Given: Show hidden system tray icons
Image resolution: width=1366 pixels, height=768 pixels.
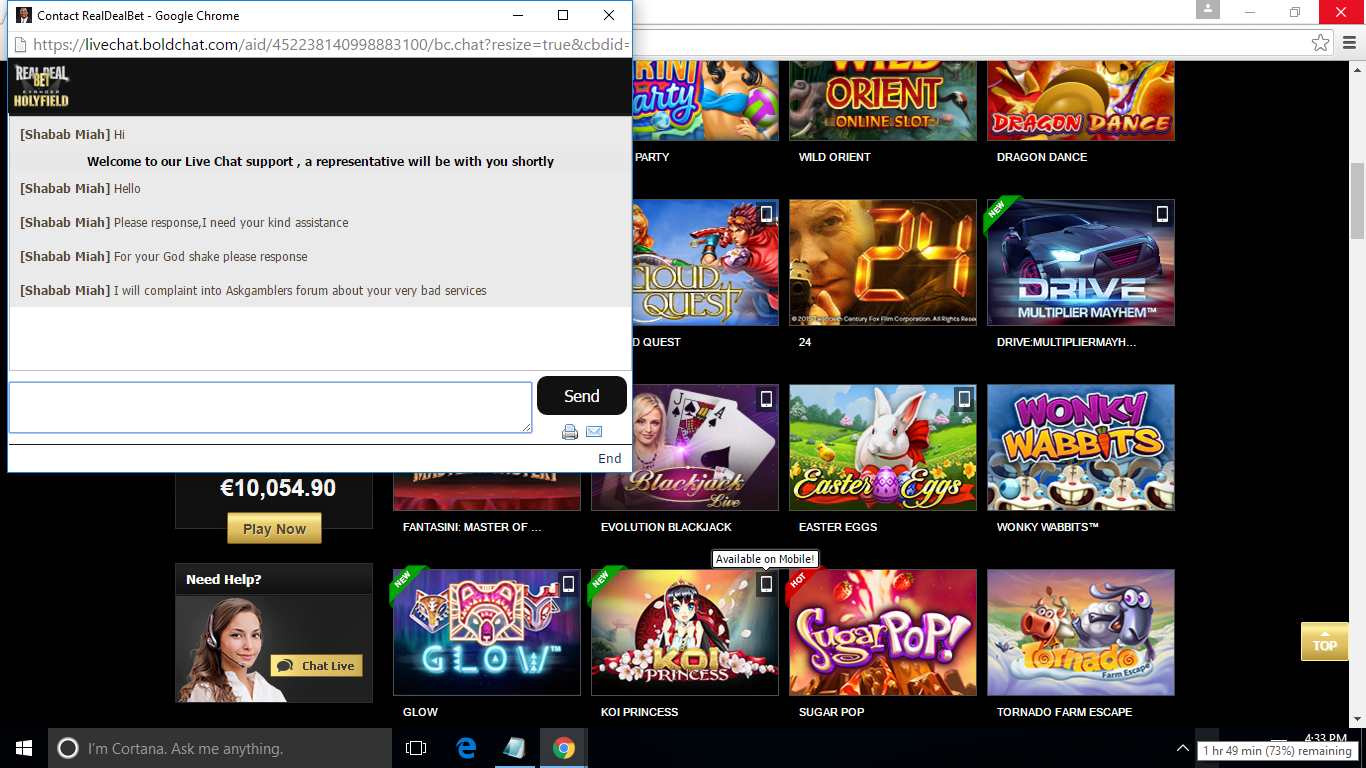Looking at the screenshot, I should click(x=1182, y=748).
